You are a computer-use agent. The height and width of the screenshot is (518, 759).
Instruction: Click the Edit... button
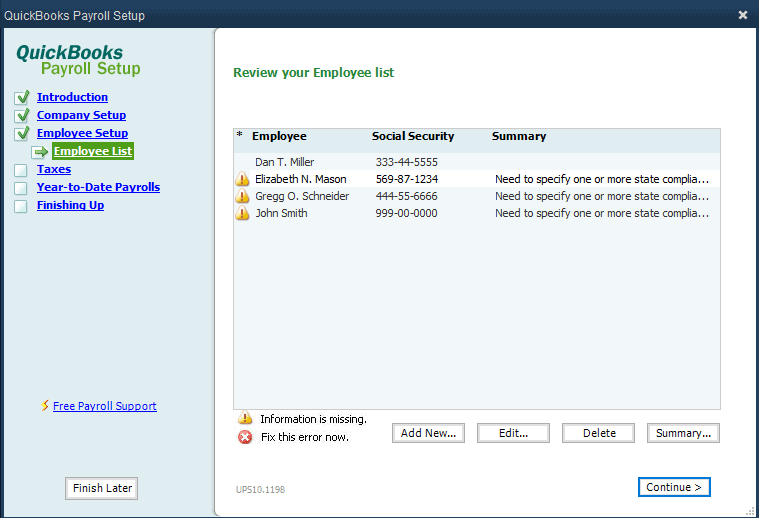[513, 433]
